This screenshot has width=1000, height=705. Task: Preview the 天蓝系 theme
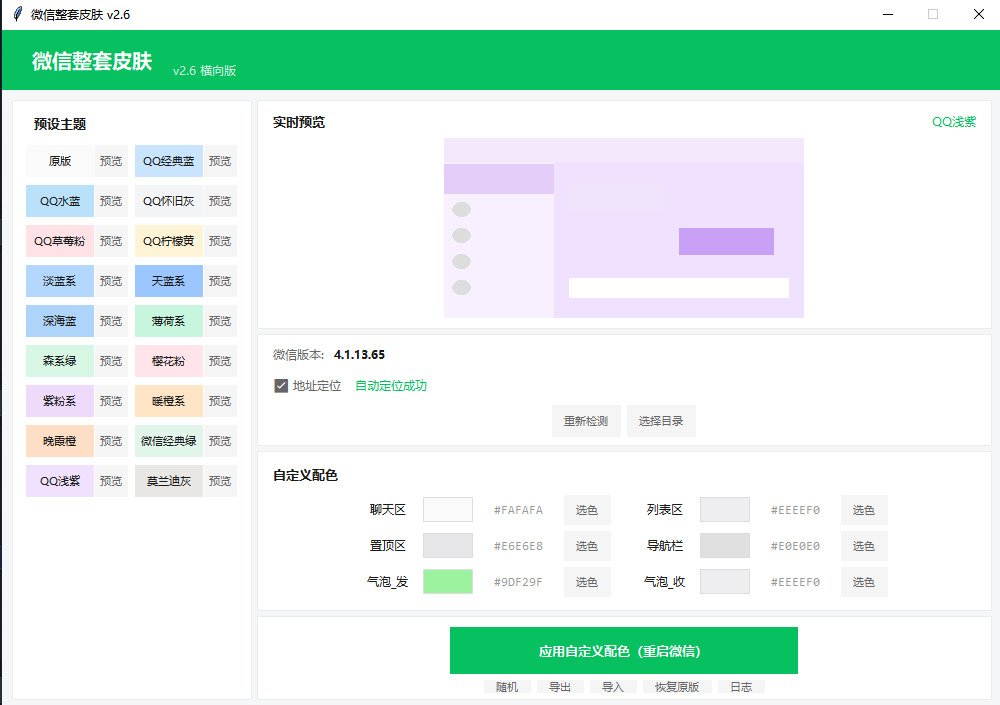pyautogui.click(x=220, y=281)
